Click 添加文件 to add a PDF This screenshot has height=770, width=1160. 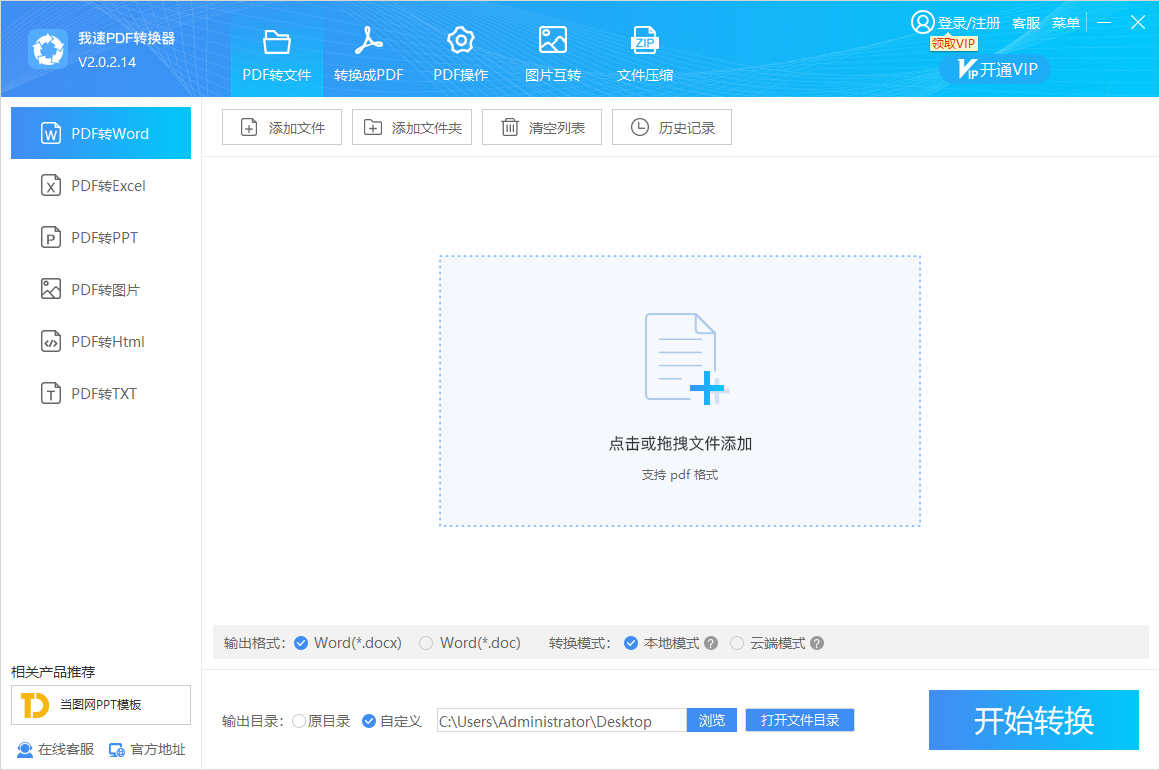[281, 127]
